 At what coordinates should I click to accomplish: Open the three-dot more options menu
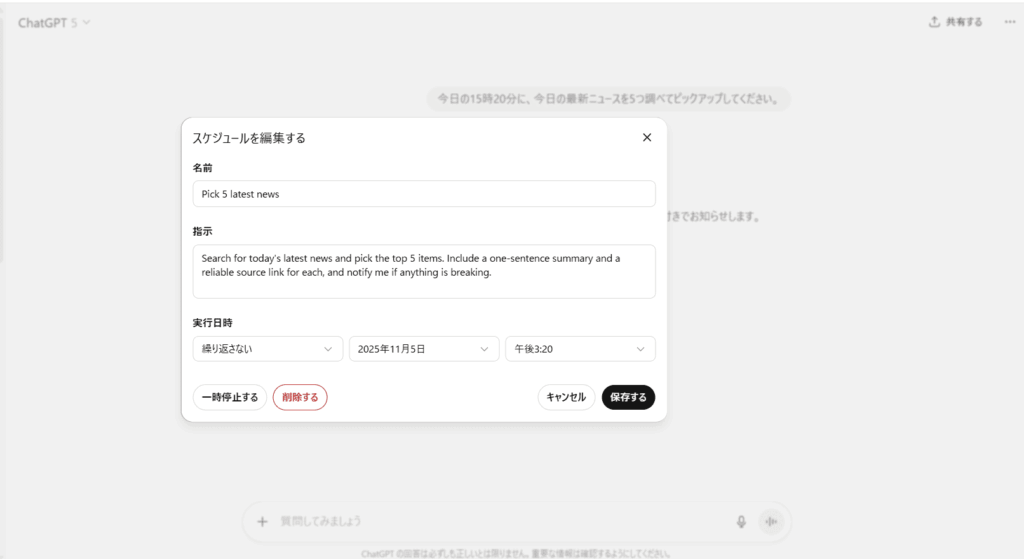pos(1010,22)
